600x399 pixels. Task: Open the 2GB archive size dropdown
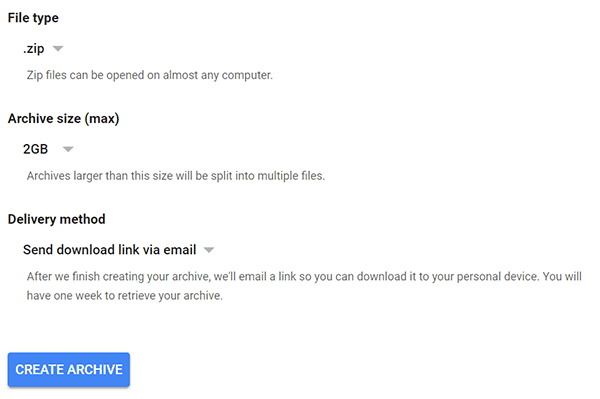tap(48, 149)
